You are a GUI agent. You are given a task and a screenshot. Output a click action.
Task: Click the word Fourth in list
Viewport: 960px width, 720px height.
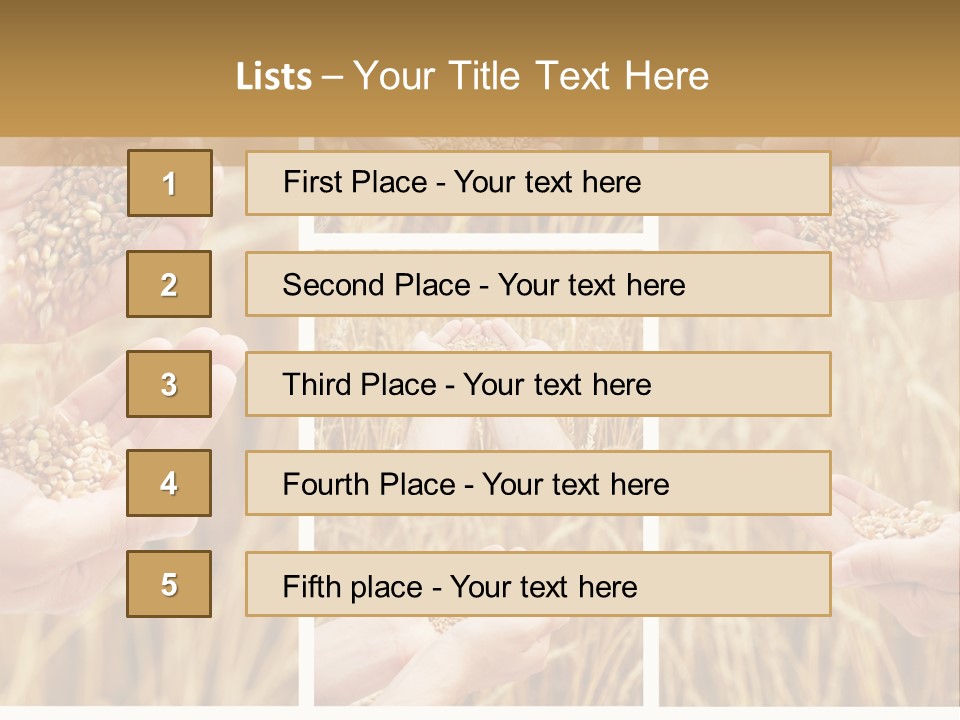coord(326,484)
